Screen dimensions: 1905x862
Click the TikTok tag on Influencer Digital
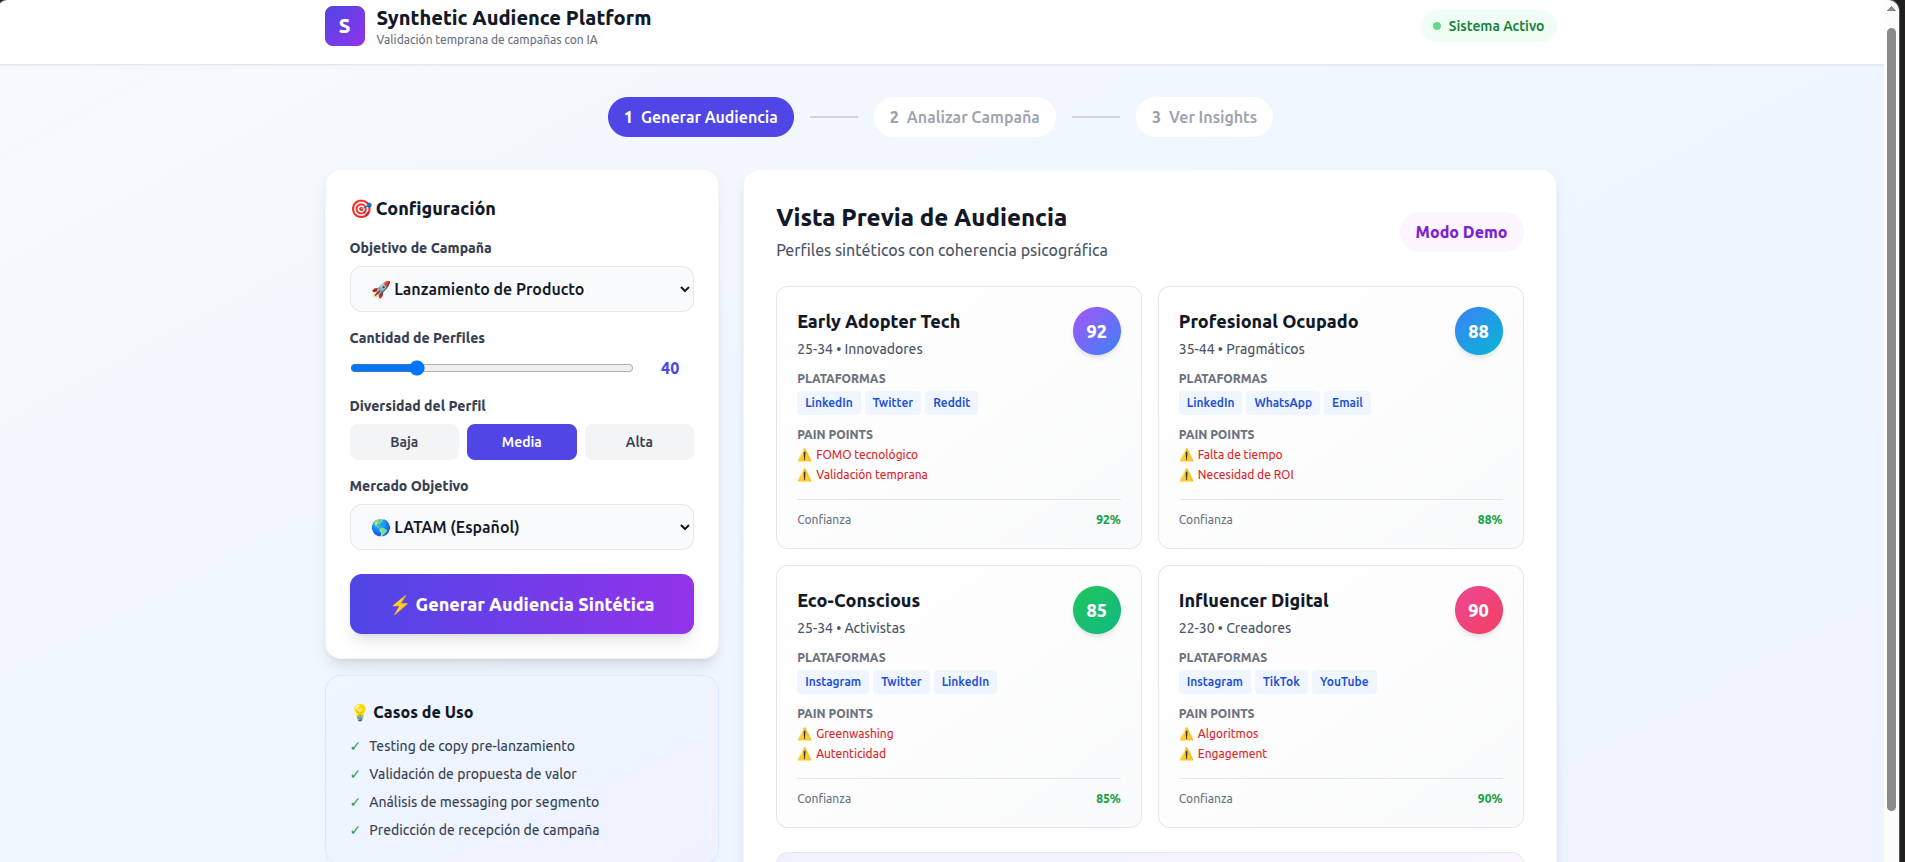tap(1280, 682)
